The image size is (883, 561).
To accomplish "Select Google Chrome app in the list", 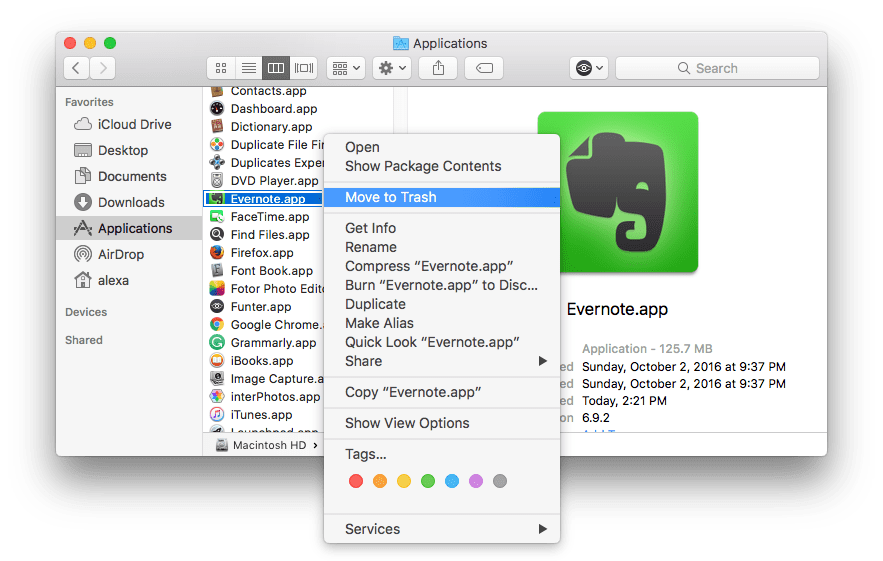I will tap(266, 325).
